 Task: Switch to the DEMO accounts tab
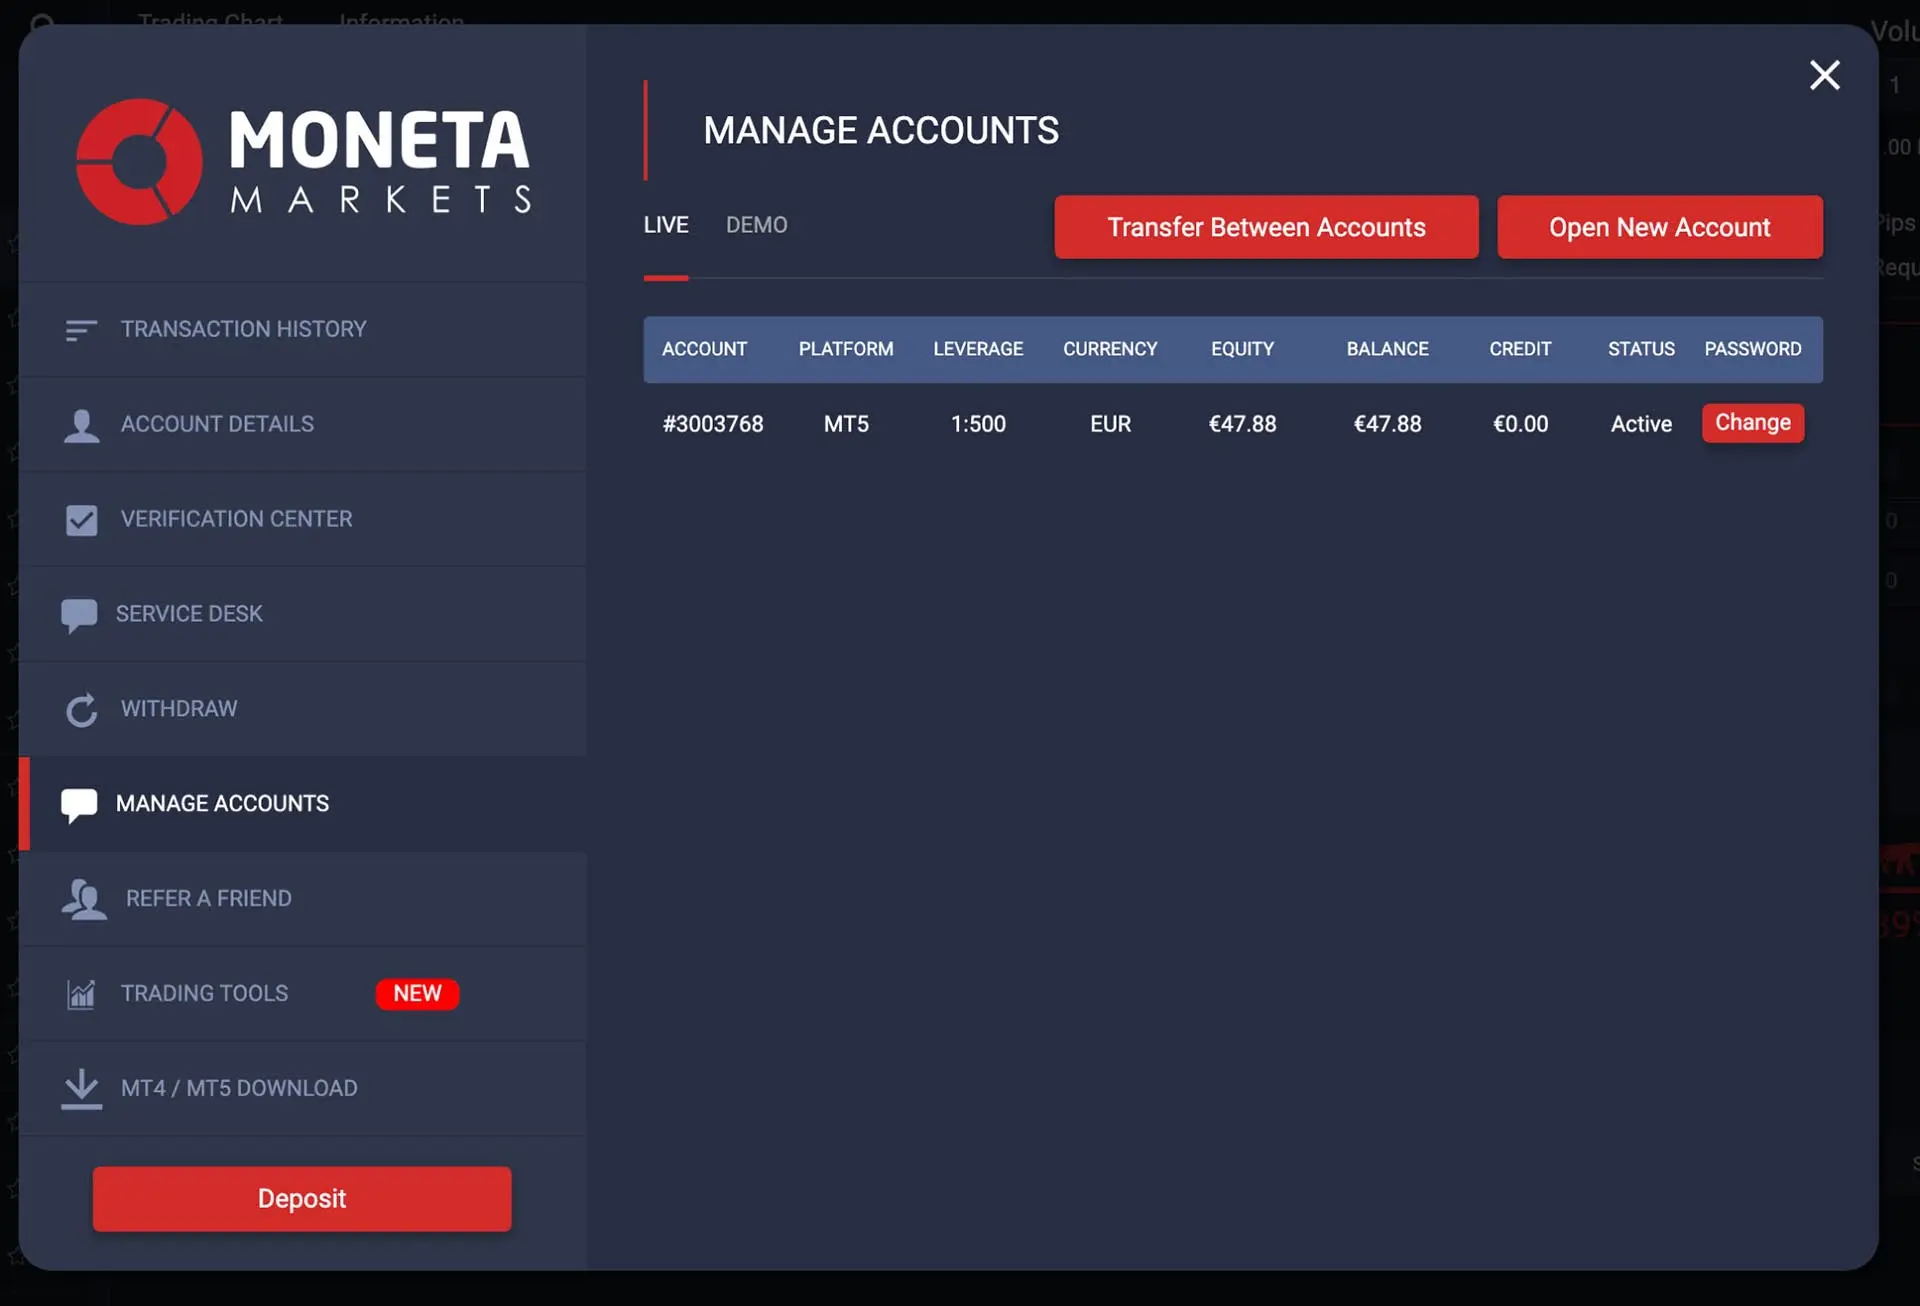[756, 225]
